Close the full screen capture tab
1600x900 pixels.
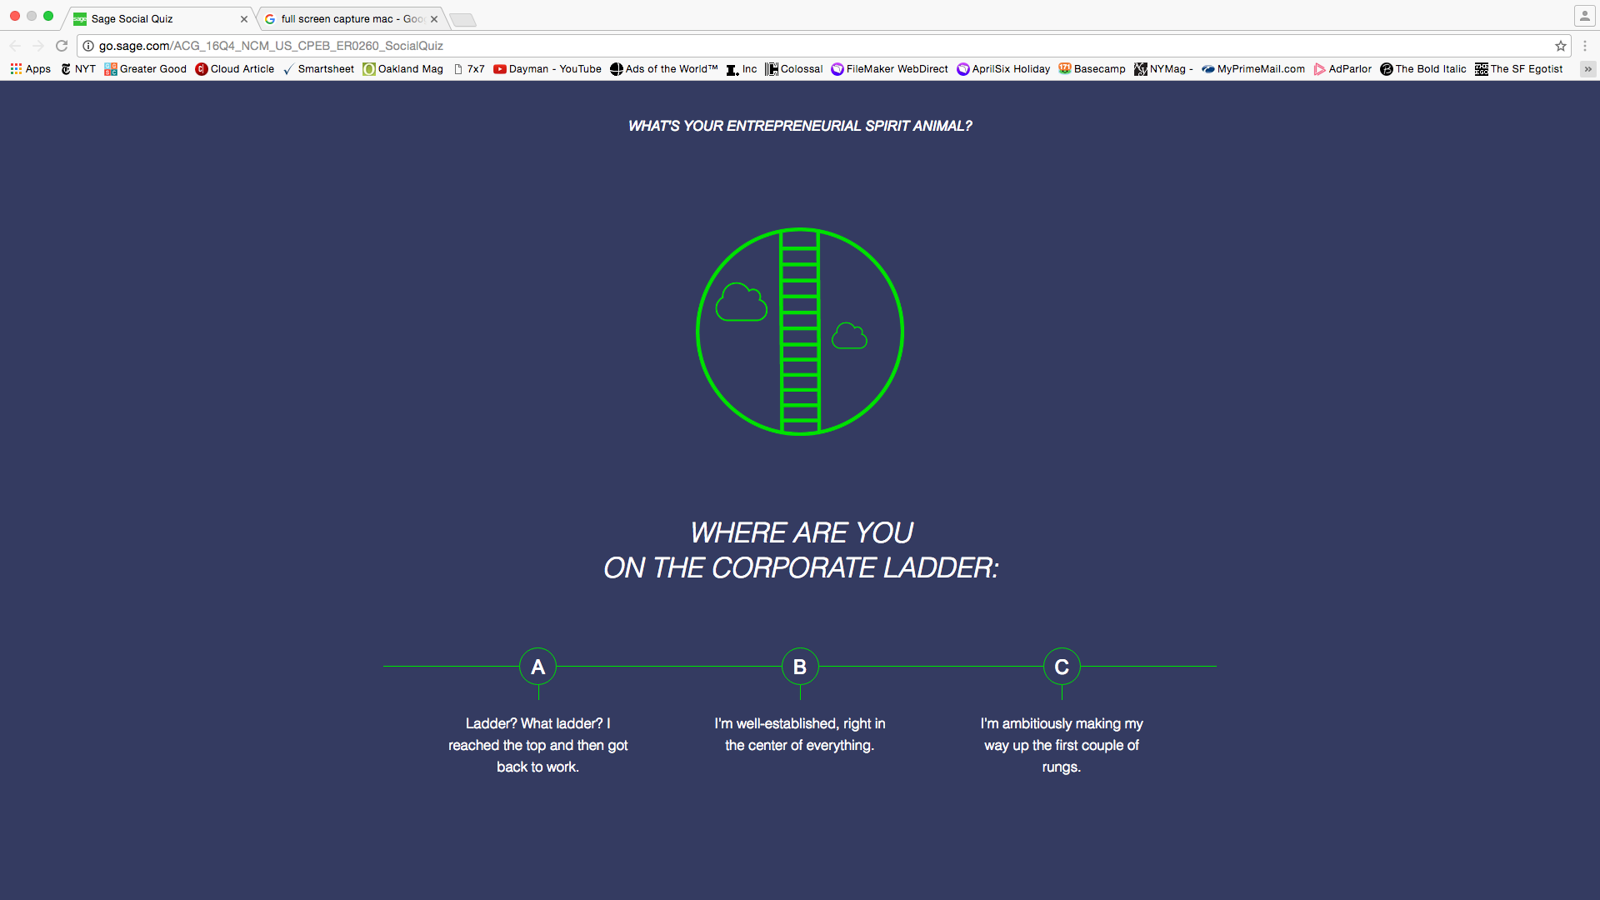pyautogui.click(x=434, y=19)
